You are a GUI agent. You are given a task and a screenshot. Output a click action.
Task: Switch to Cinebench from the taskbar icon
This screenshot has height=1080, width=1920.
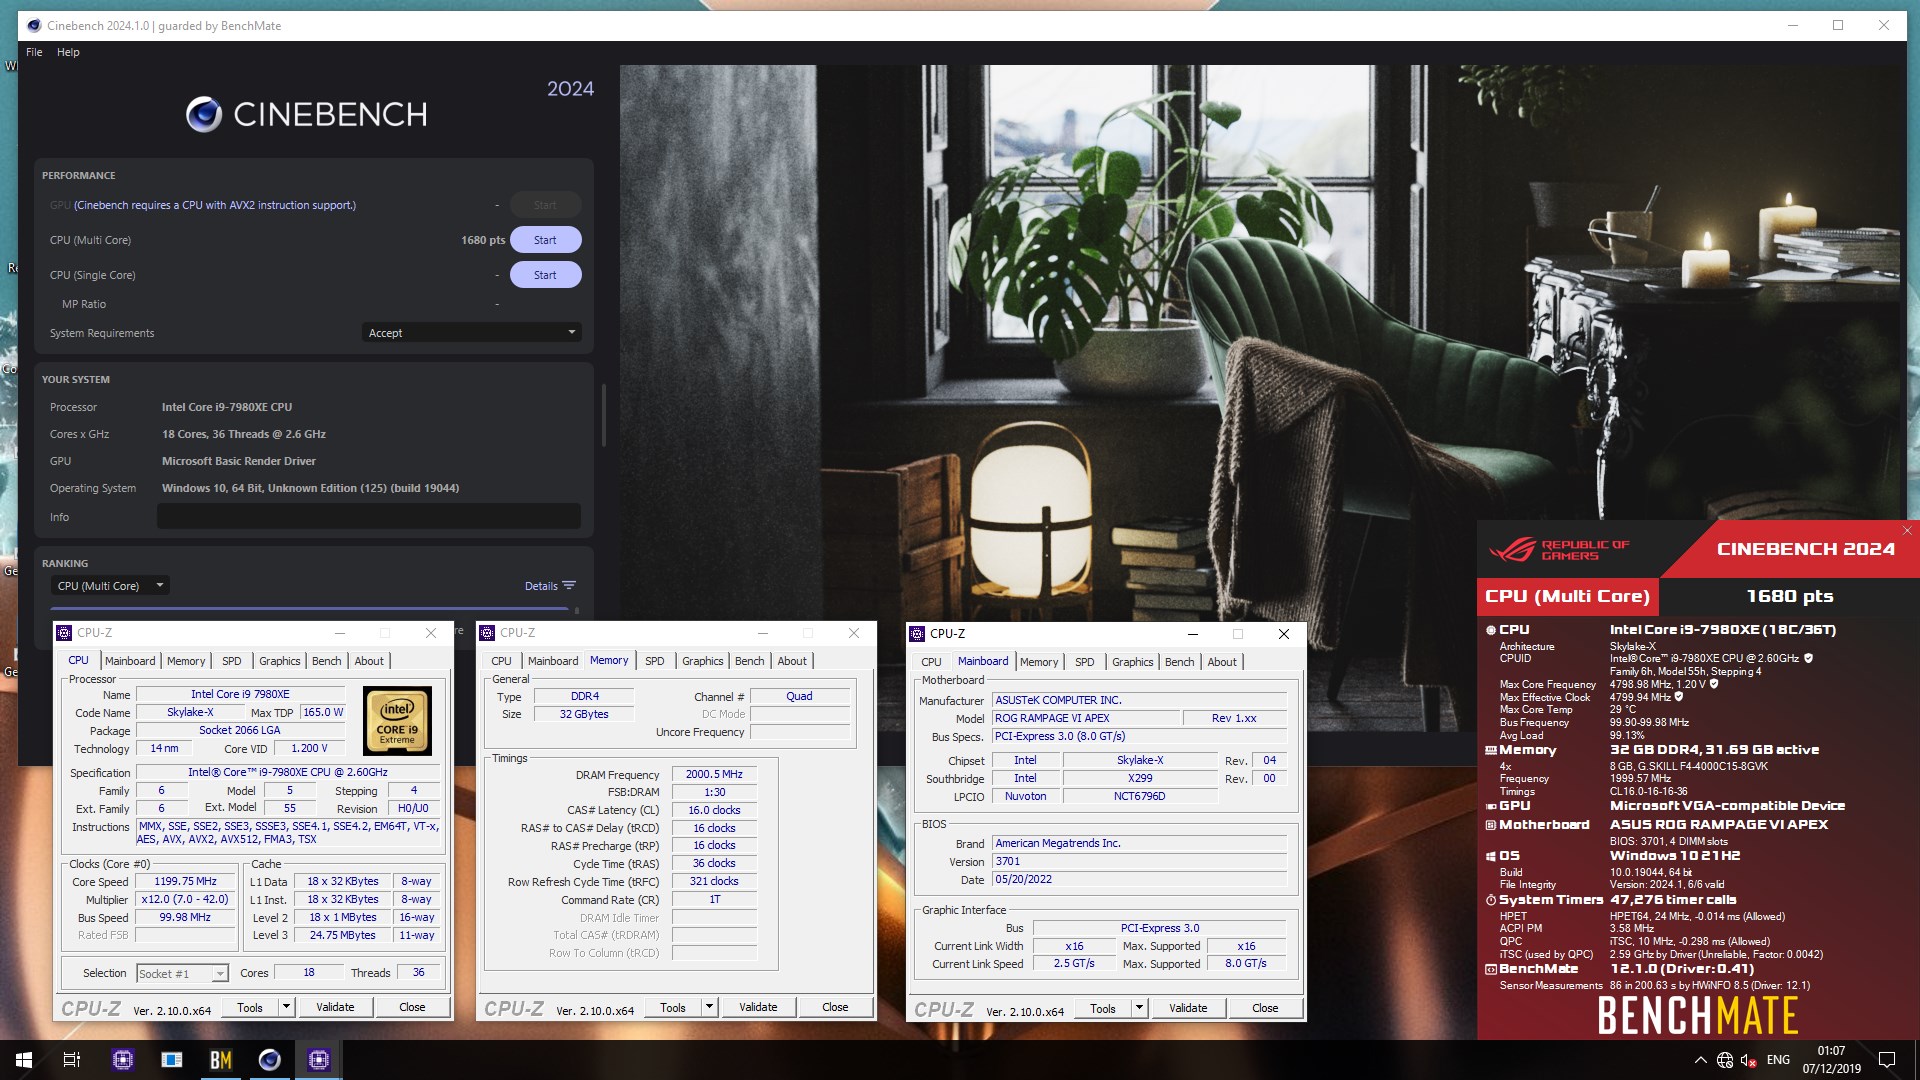[x=270, y=1060]
